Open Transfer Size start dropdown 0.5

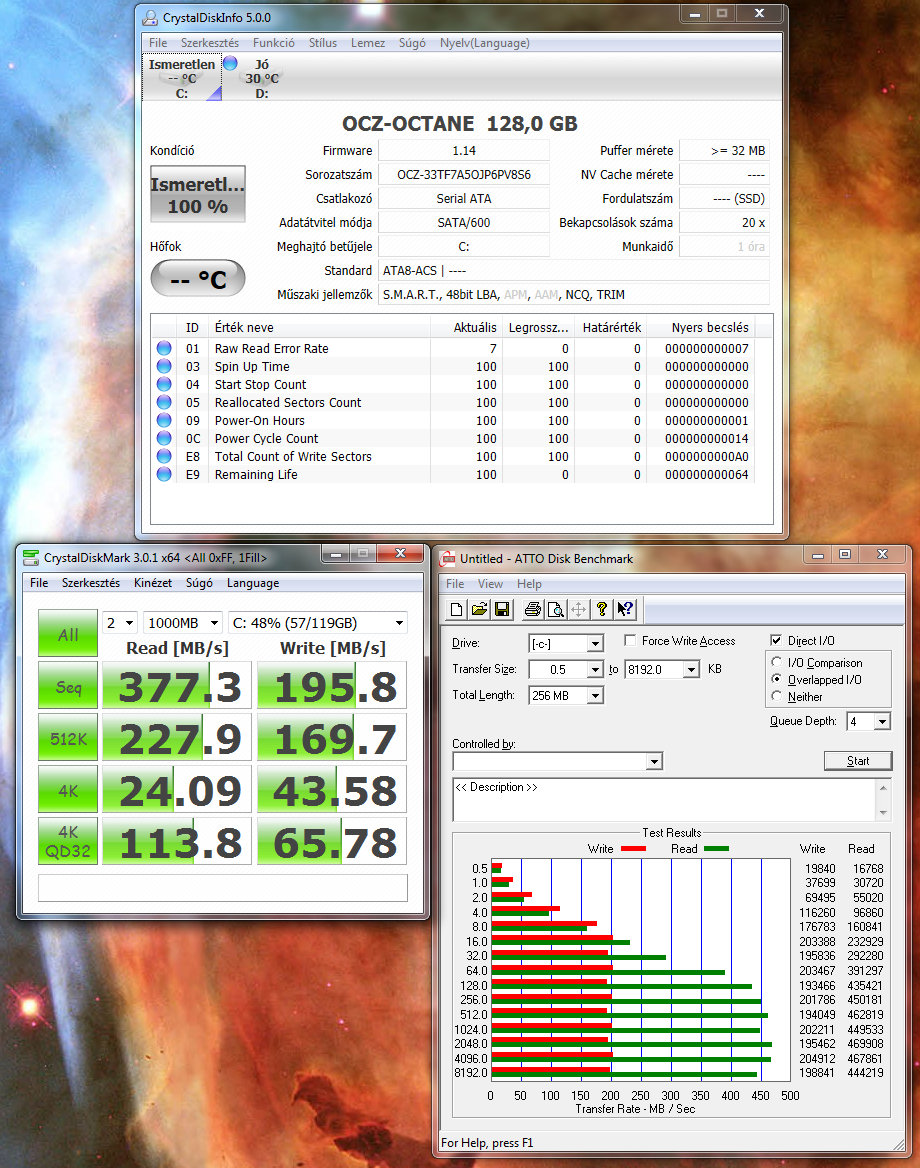tap(594, 670)
